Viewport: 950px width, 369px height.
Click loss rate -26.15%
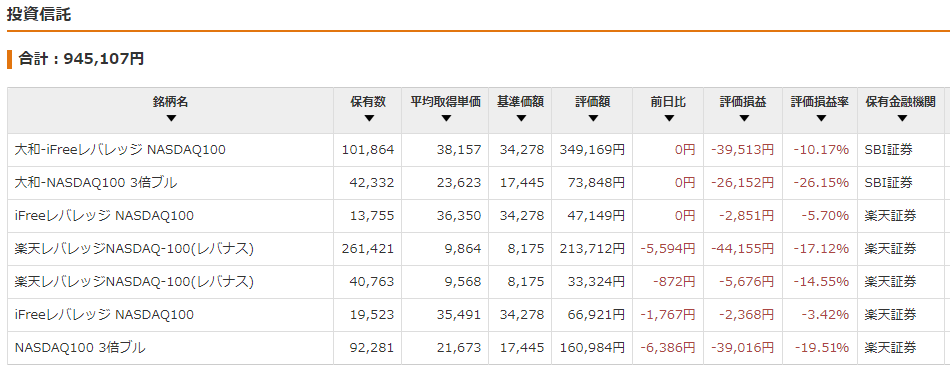822,182
